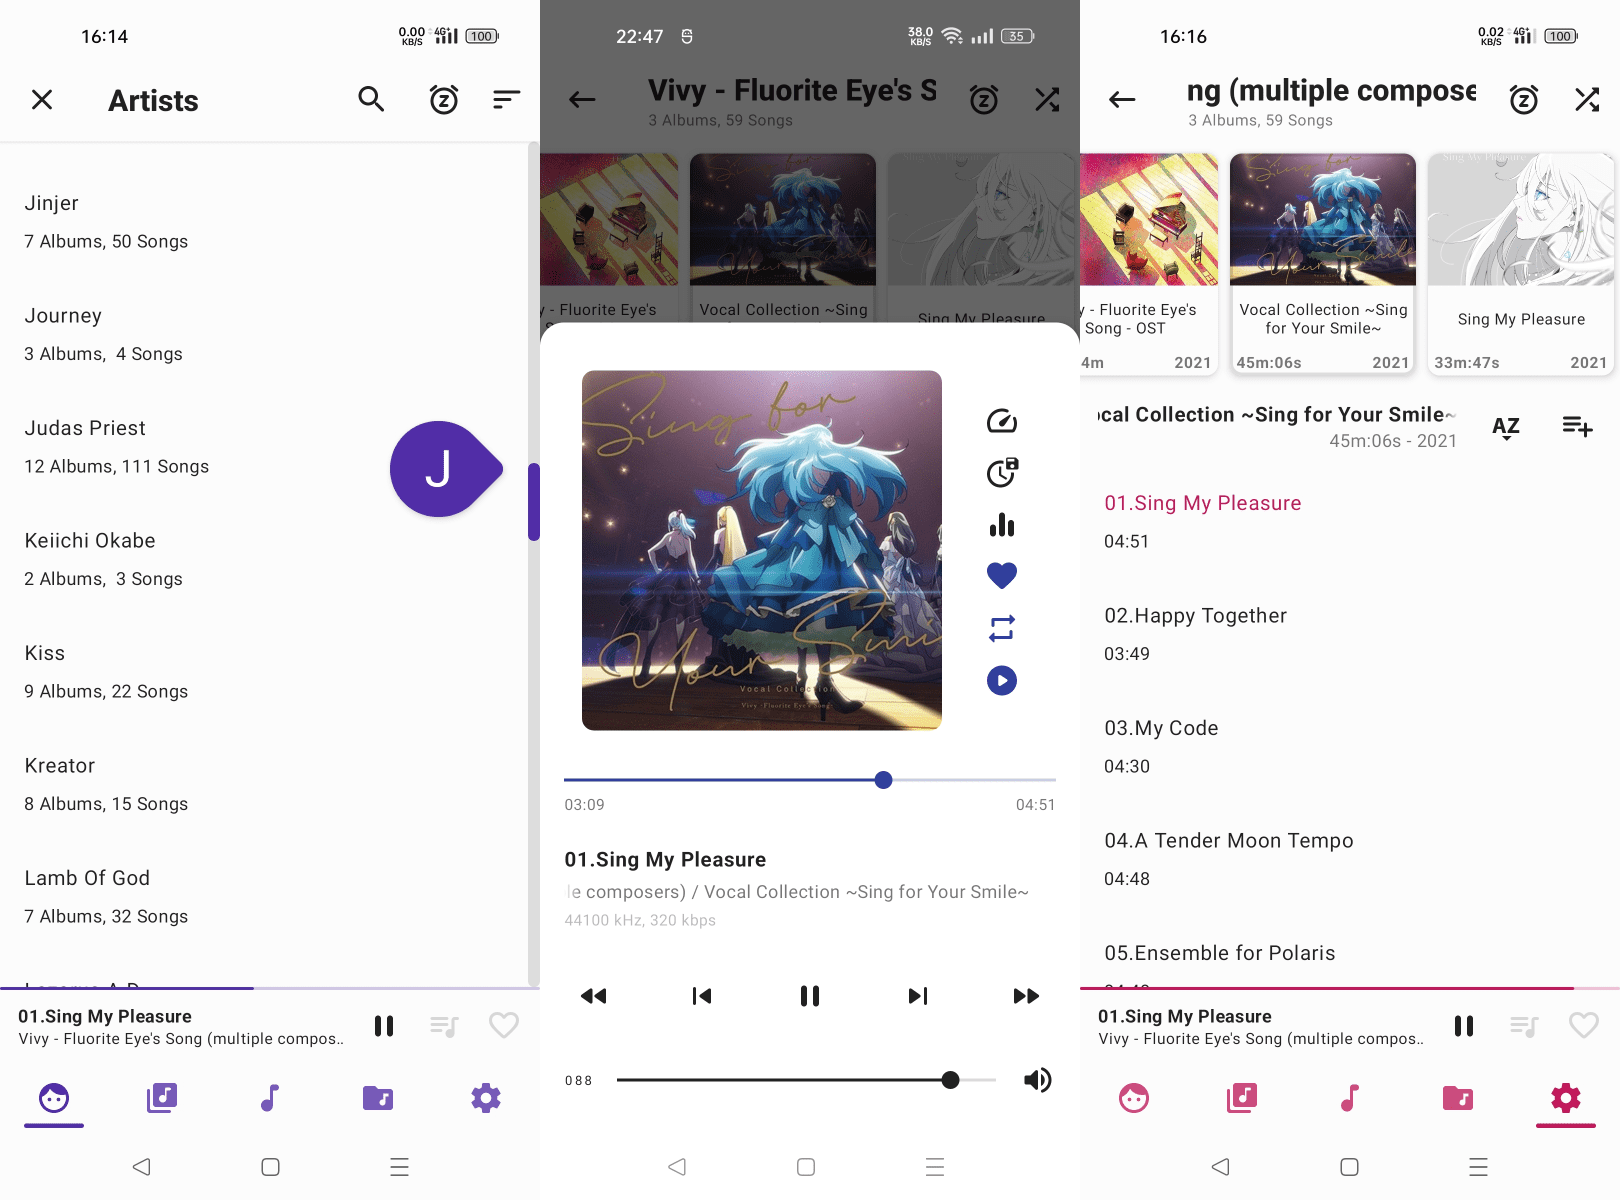The height and width of the screenshot is (1200, 1620).
Task: Skip to the next track
Action: (918, 996)
